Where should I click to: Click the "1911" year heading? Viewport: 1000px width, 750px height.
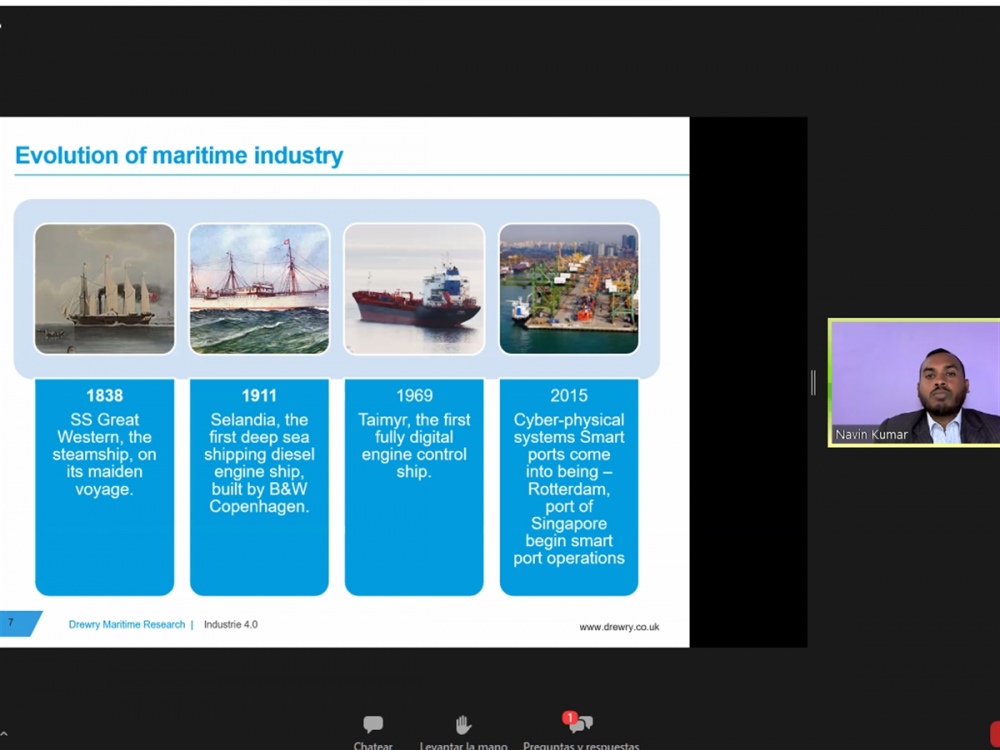259,395
